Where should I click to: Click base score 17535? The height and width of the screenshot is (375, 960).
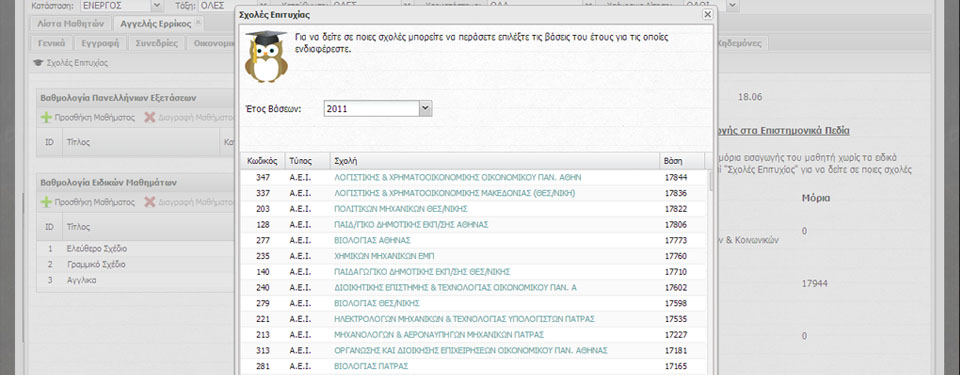676,319
